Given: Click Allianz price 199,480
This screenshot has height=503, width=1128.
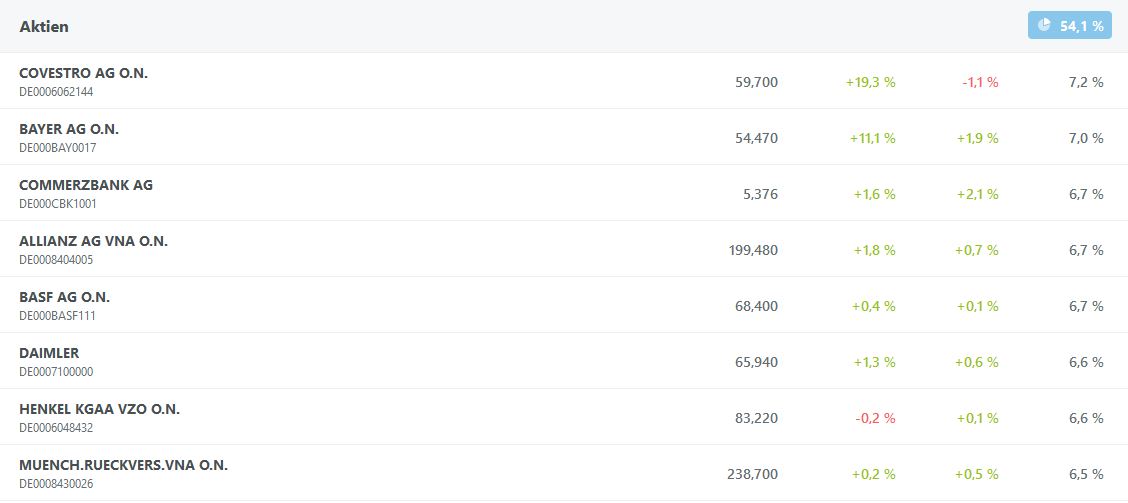Looking at the screenshot, I should 753,250.
